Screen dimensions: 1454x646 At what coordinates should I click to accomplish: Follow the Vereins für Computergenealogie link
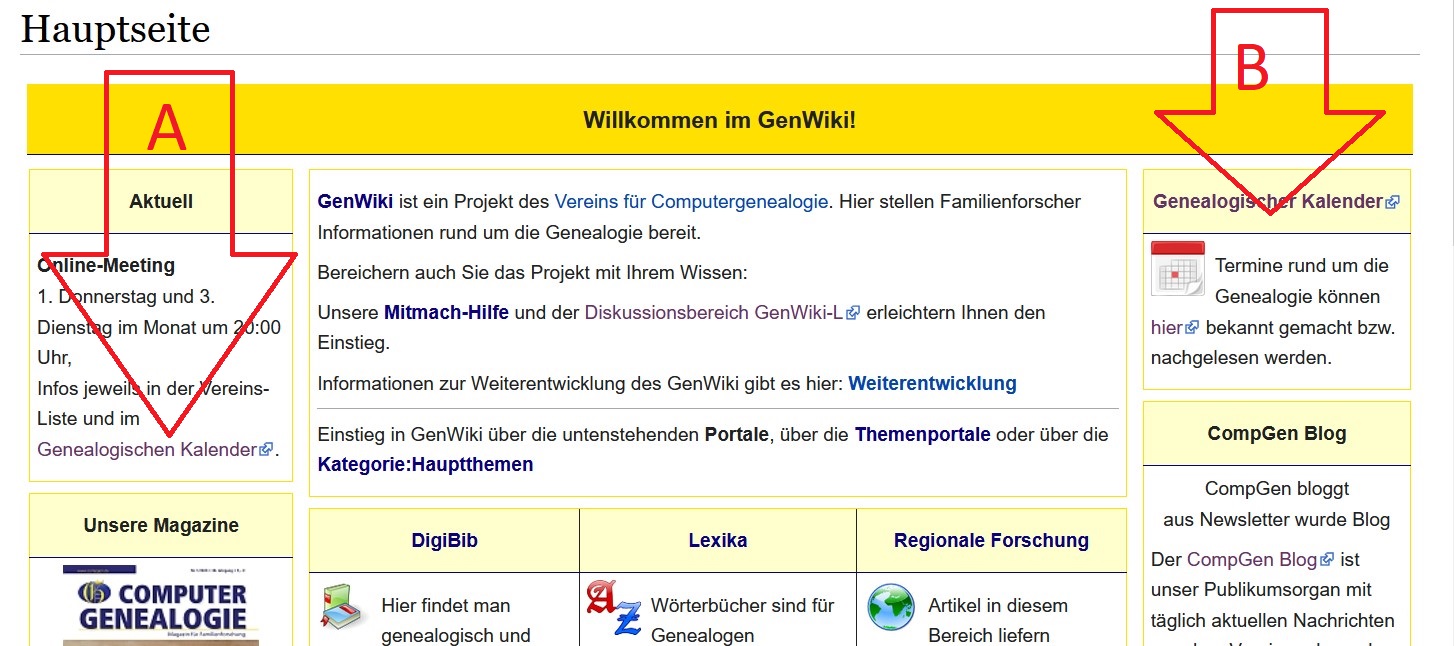pos(691,201)
